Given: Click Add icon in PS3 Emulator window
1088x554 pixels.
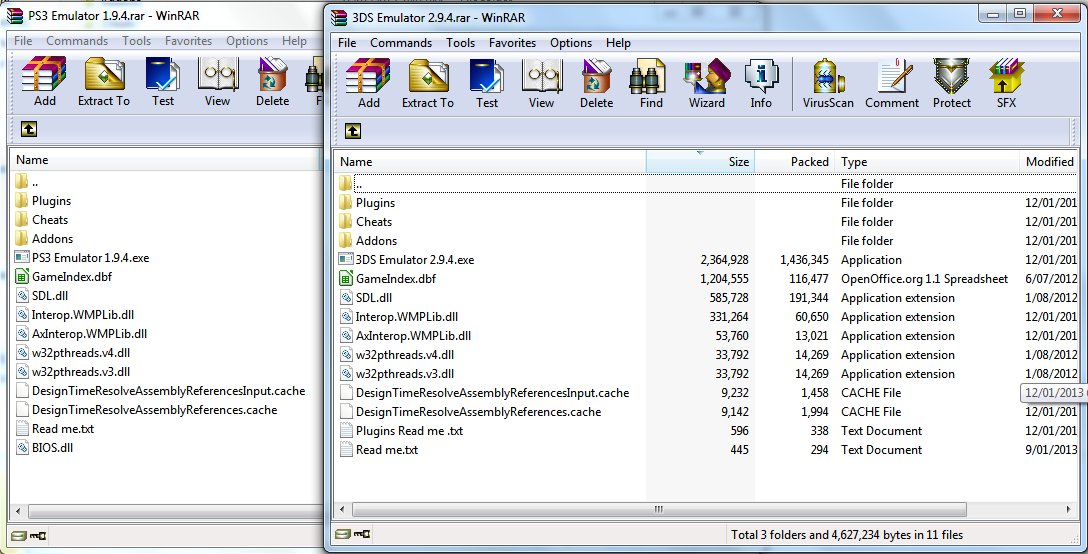Looking at the screenshot, I should [44, 82].
